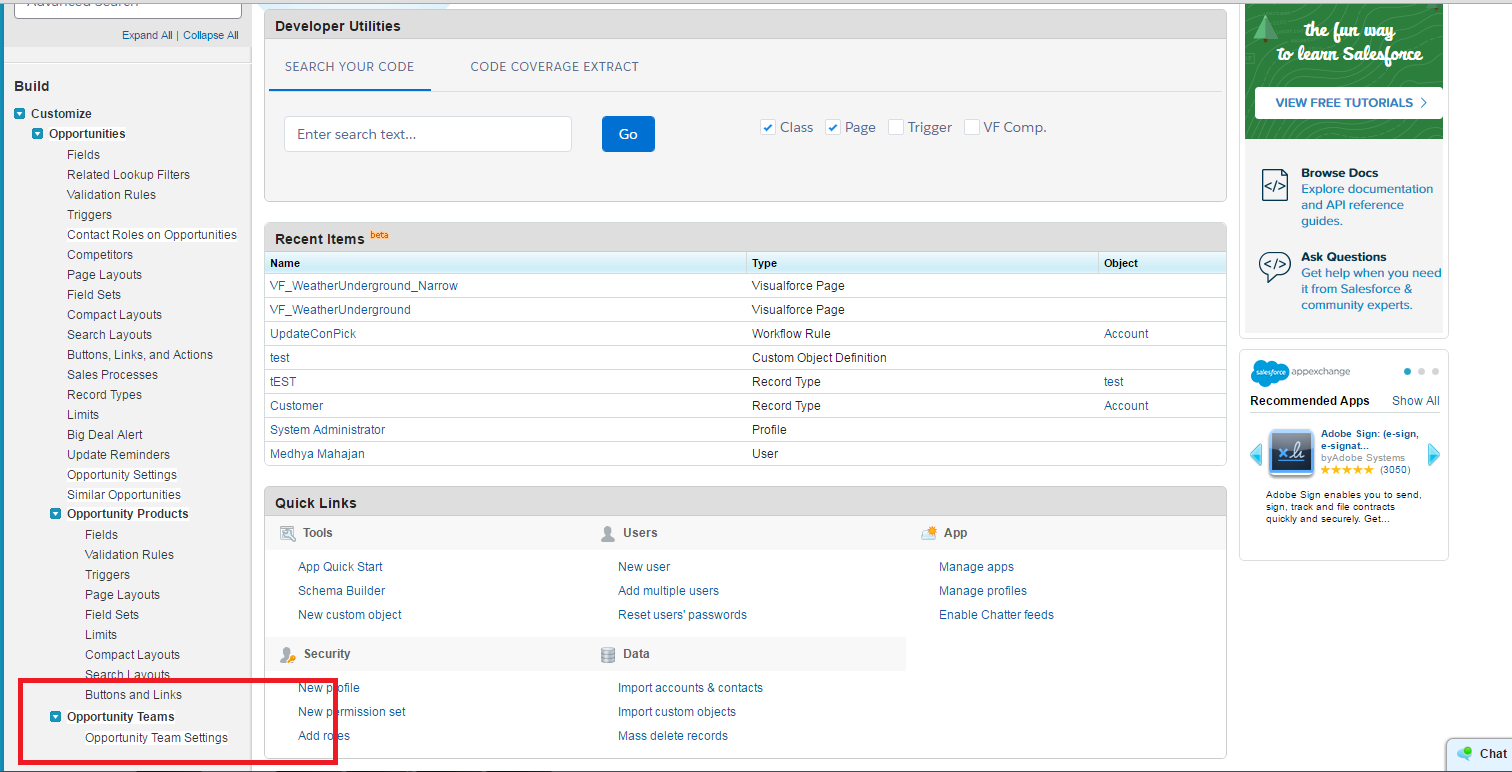This screenshot has width=1512, height=772.
Task: Select the Search Your Code tab
Action: click(349, 67)
